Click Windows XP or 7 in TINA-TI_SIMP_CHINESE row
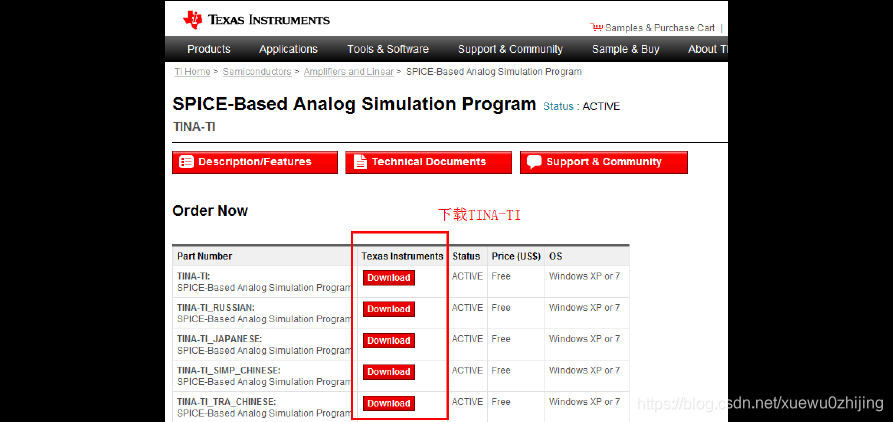This screenshot has width=893, height=422. click(x=584, y=370)
